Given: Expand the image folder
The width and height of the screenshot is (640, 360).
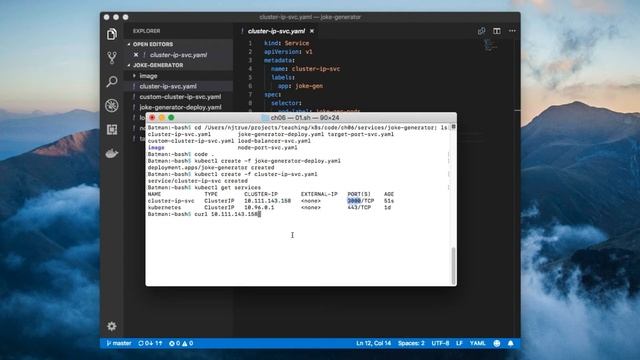Looking at the screenshot, I should [148, 76].
